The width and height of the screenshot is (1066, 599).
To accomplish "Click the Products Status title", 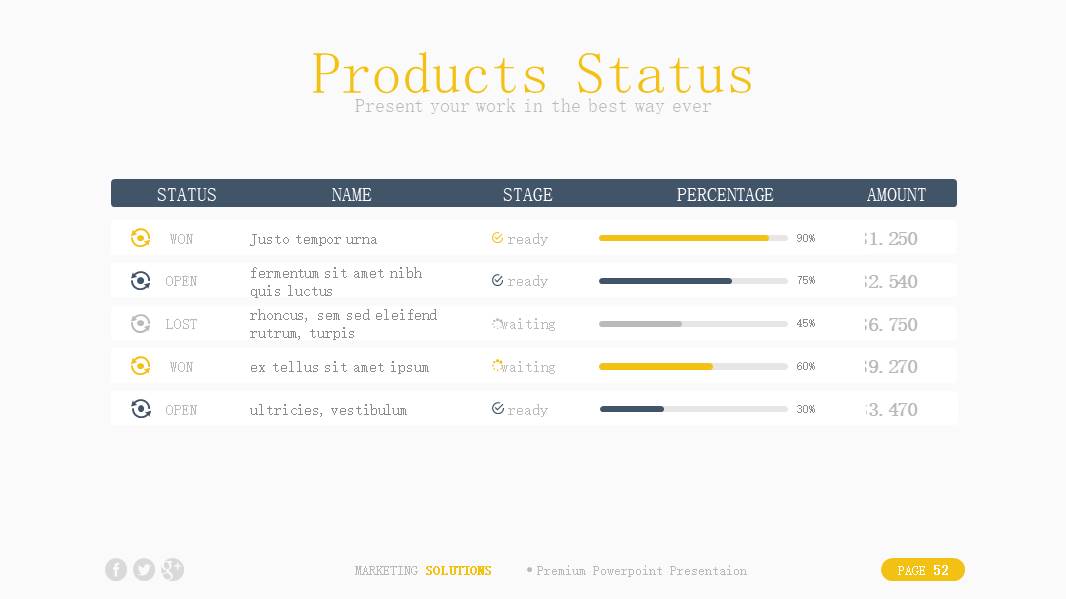I will 533,74.
